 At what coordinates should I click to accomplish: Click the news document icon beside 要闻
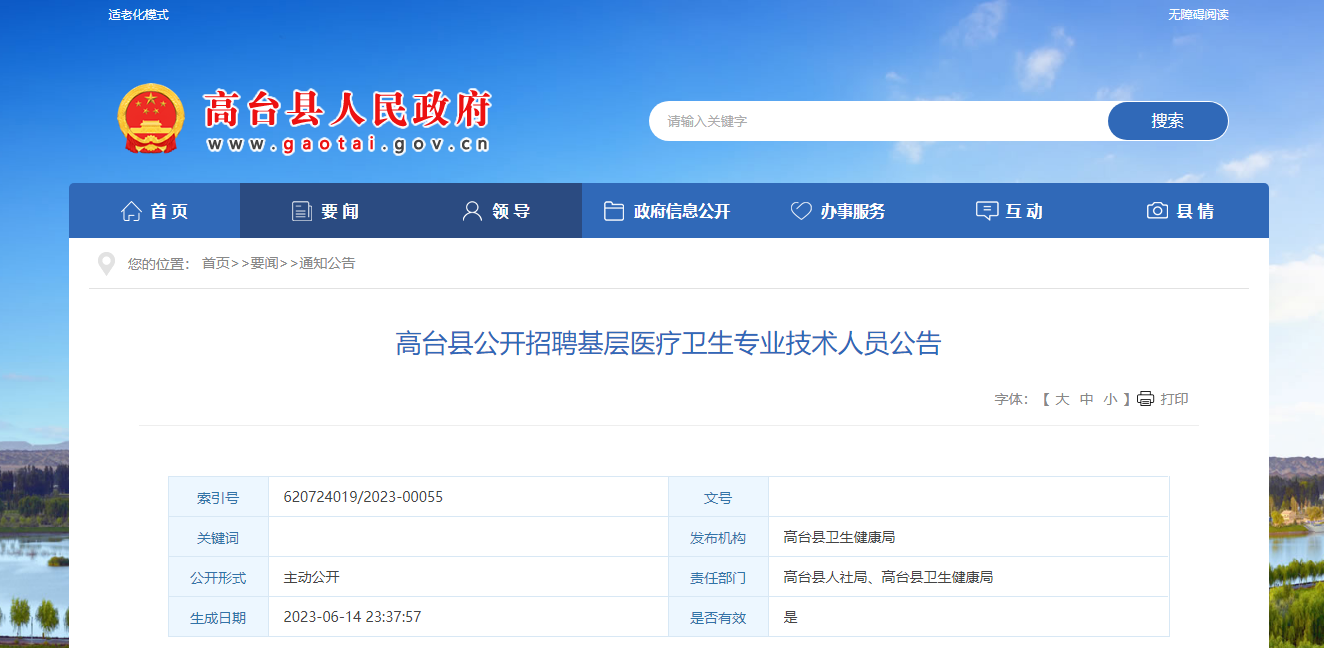[x=301, y=211]
